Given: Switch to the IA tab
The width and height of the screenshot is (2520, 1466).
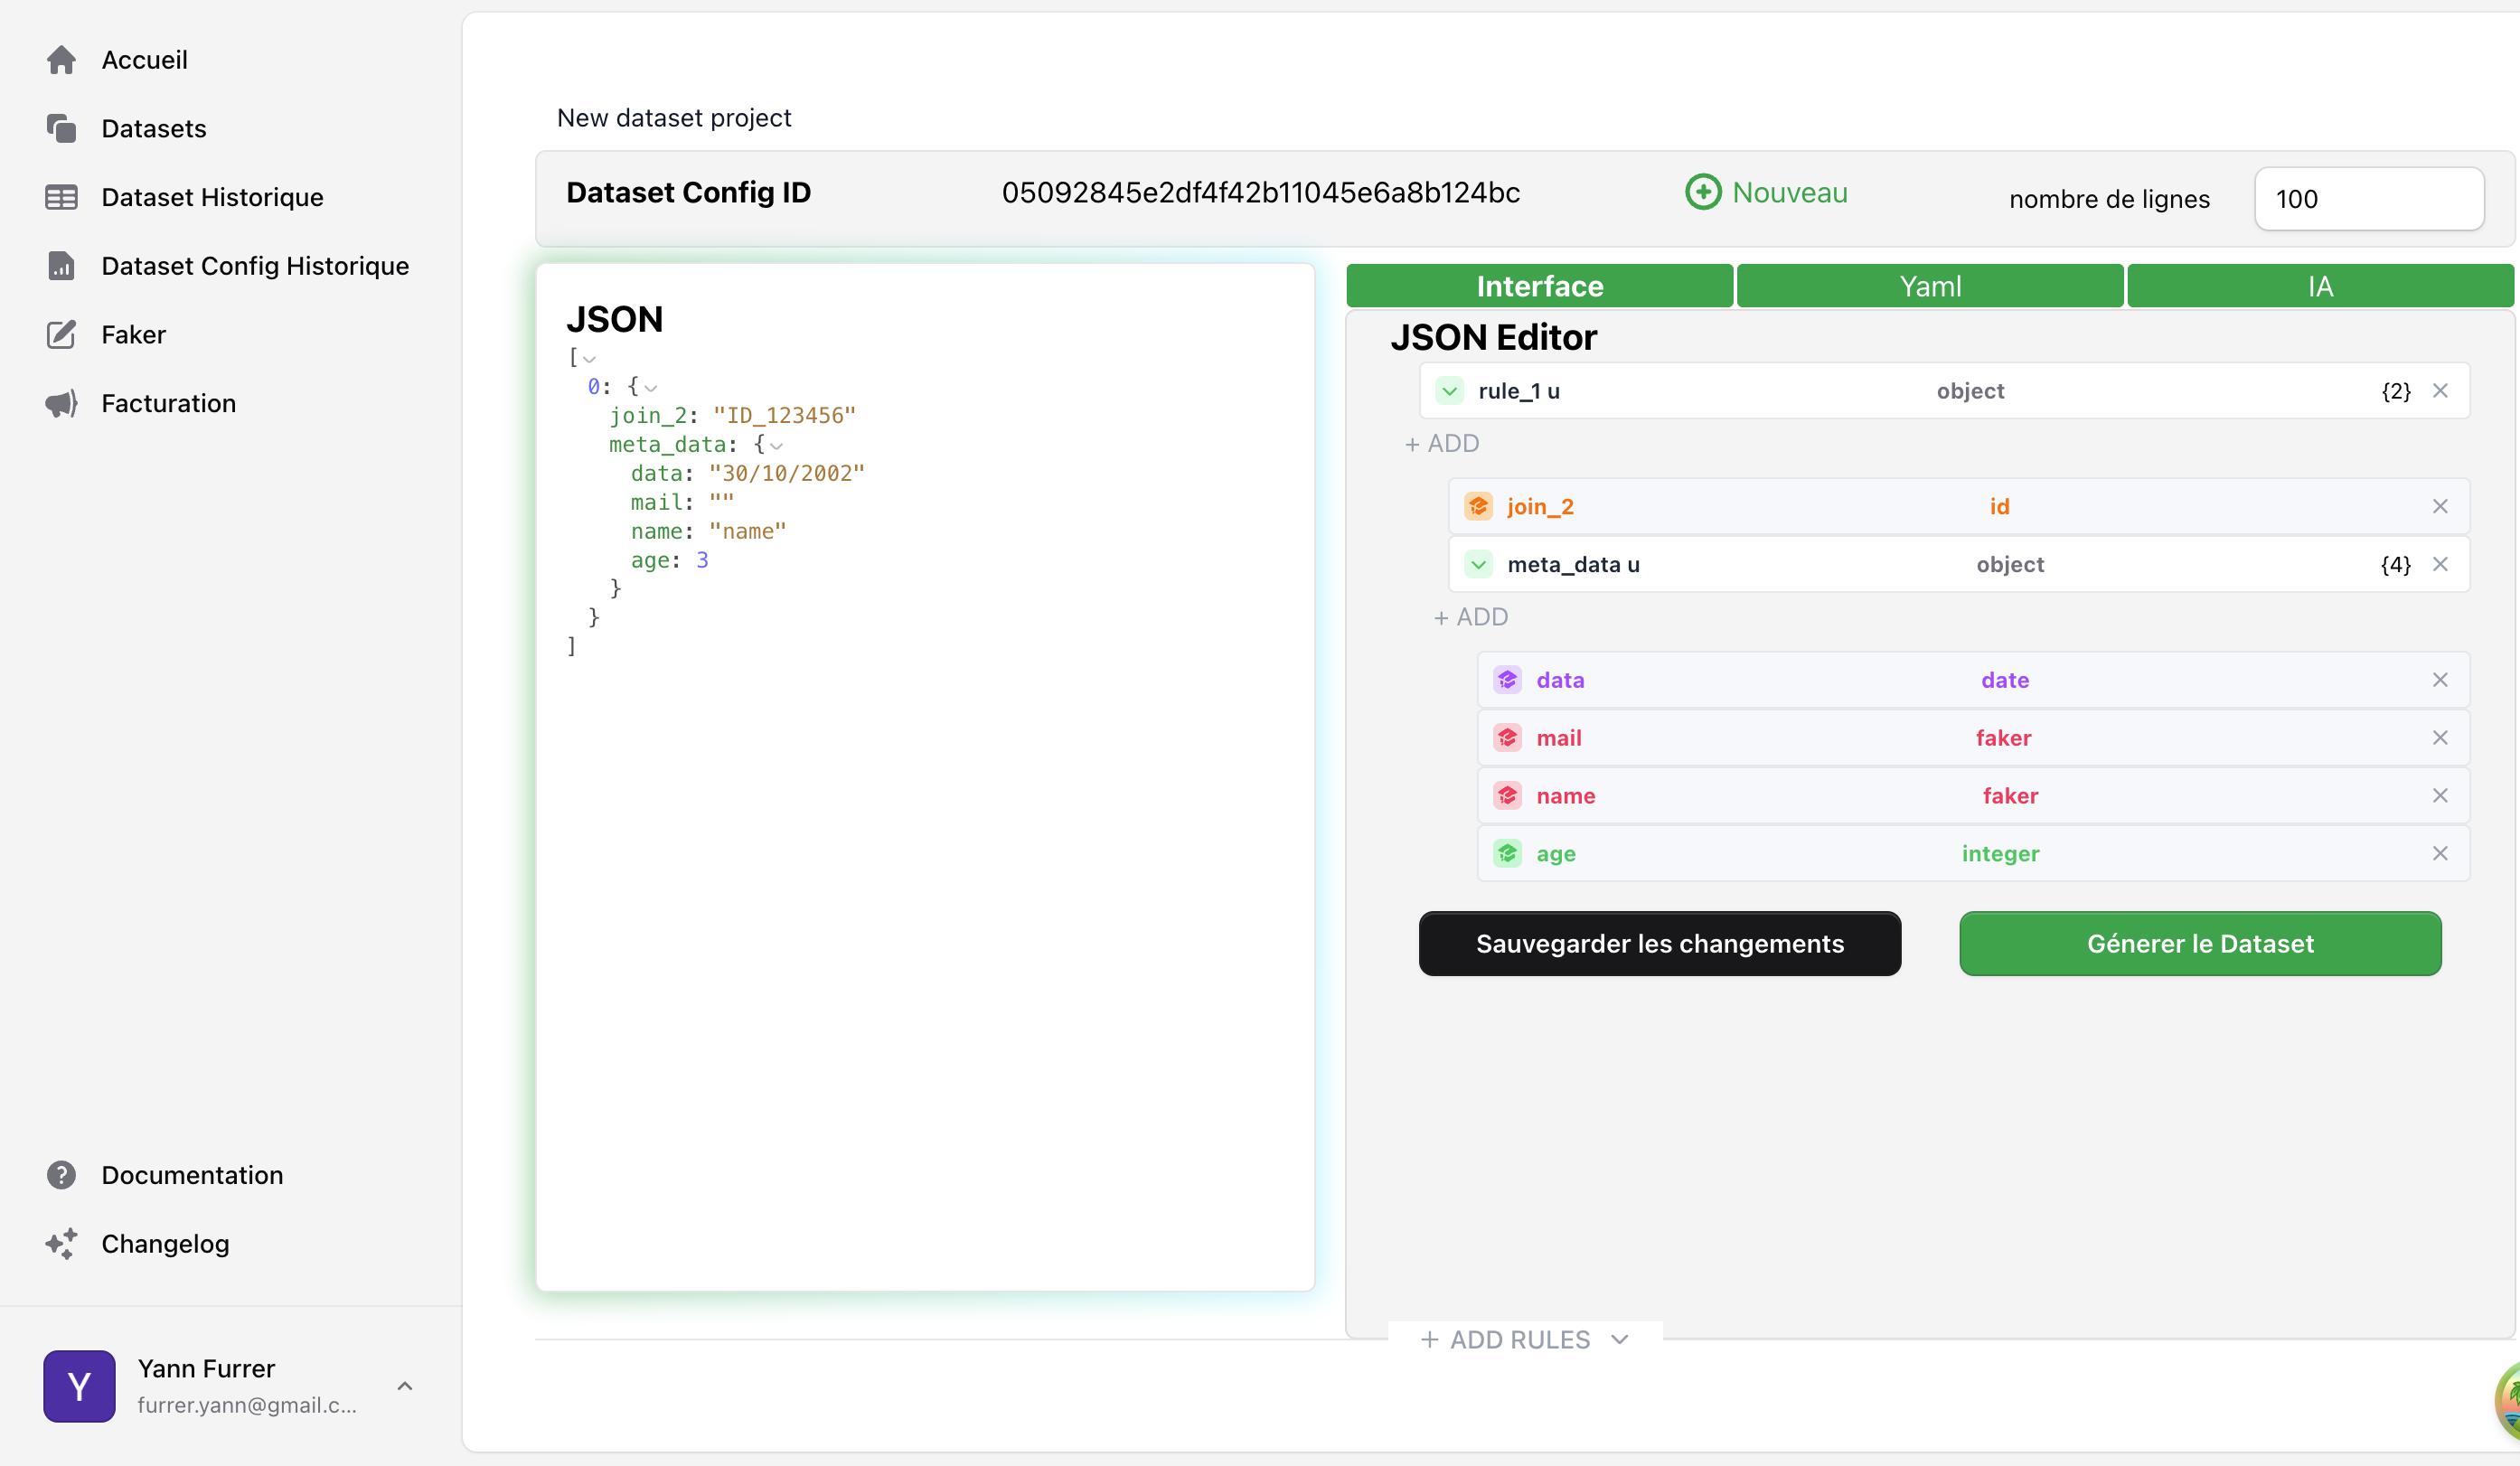Looking at the screenshot, I should click(x=2319, y=287).
